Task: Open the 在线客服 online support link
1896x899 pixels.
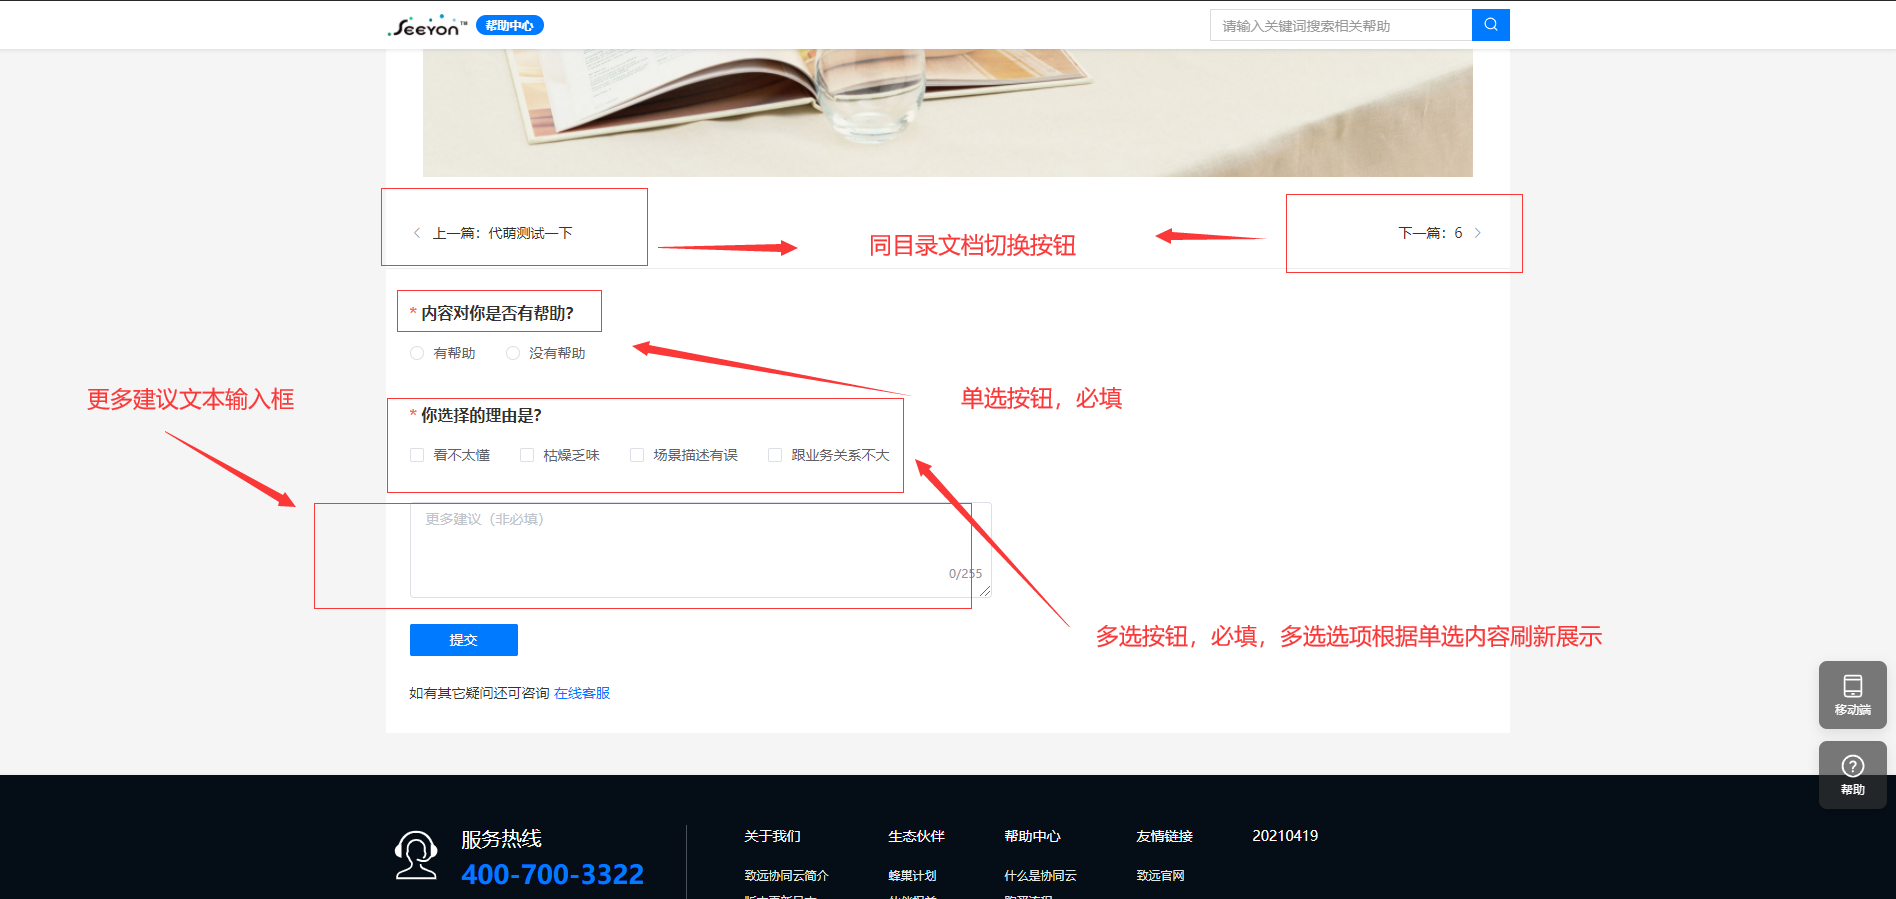Action: click(x=582, y=693)
